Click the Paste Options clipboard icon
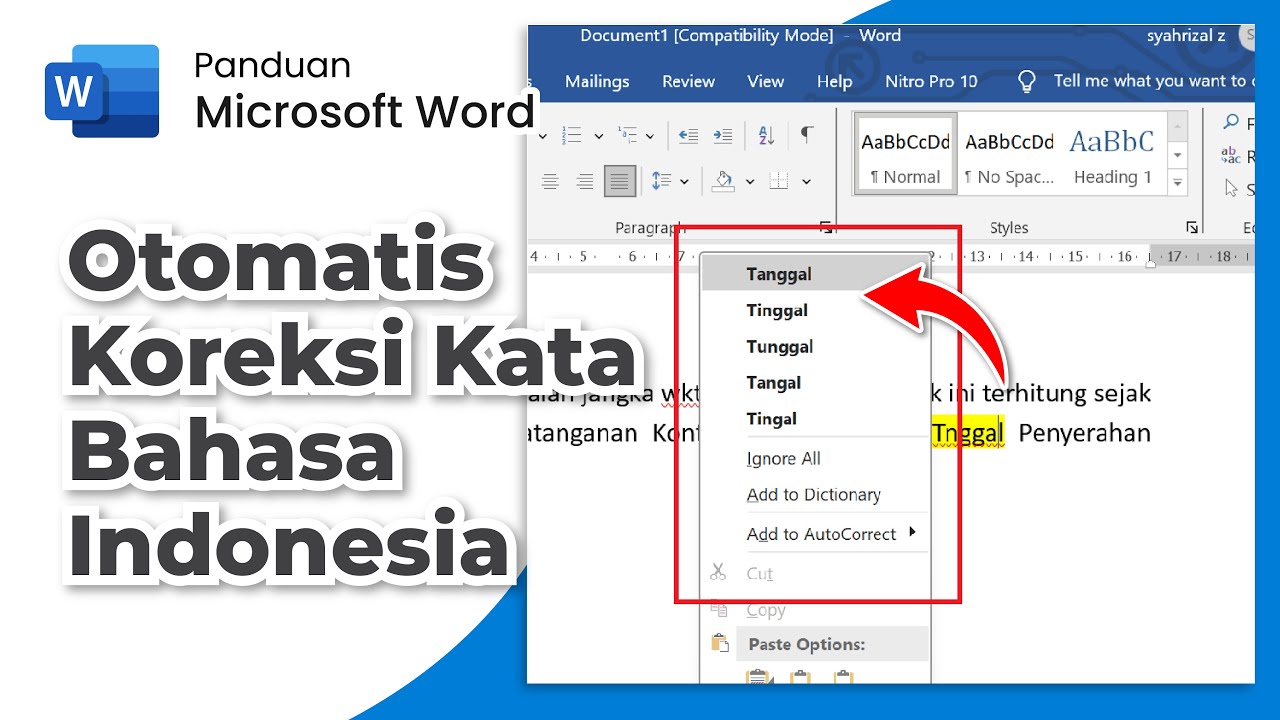Viewport: 1280px width, 720px height. pyautogui.click(x=718, y=643)
